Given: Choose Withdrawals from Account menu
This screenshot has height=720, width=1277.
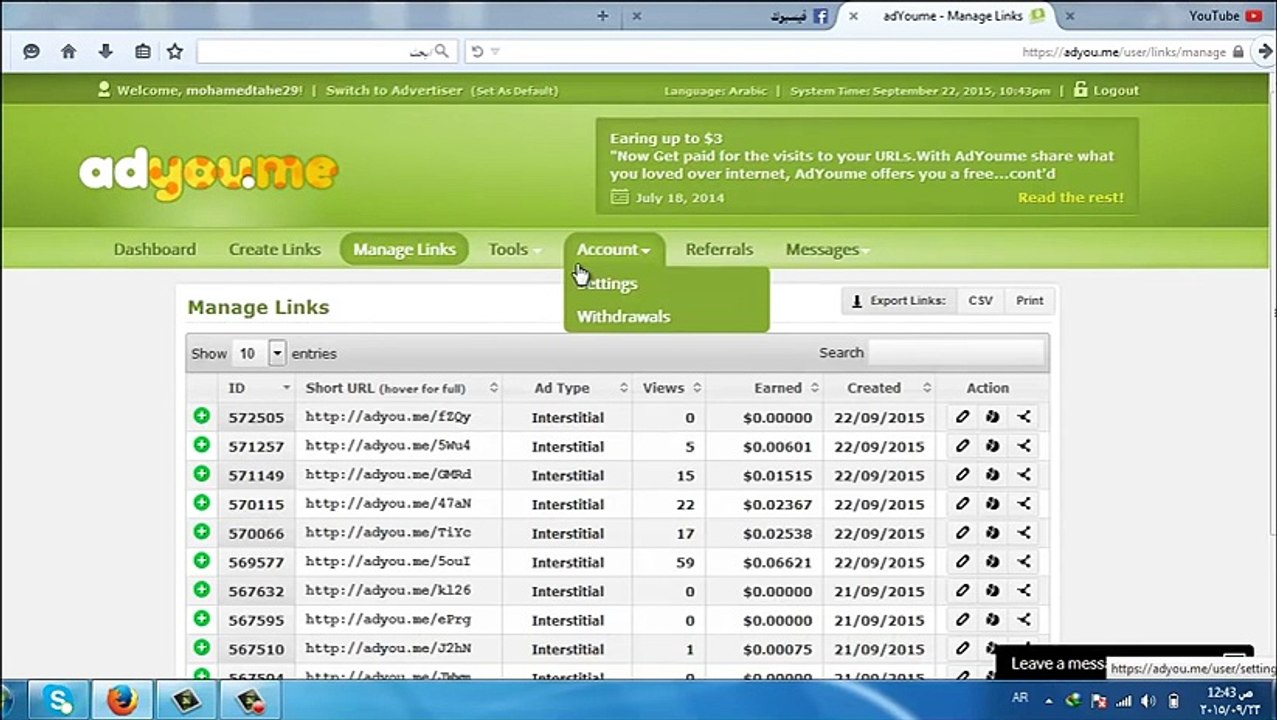Looking at the screenshot, I should [x=623, y=316].
